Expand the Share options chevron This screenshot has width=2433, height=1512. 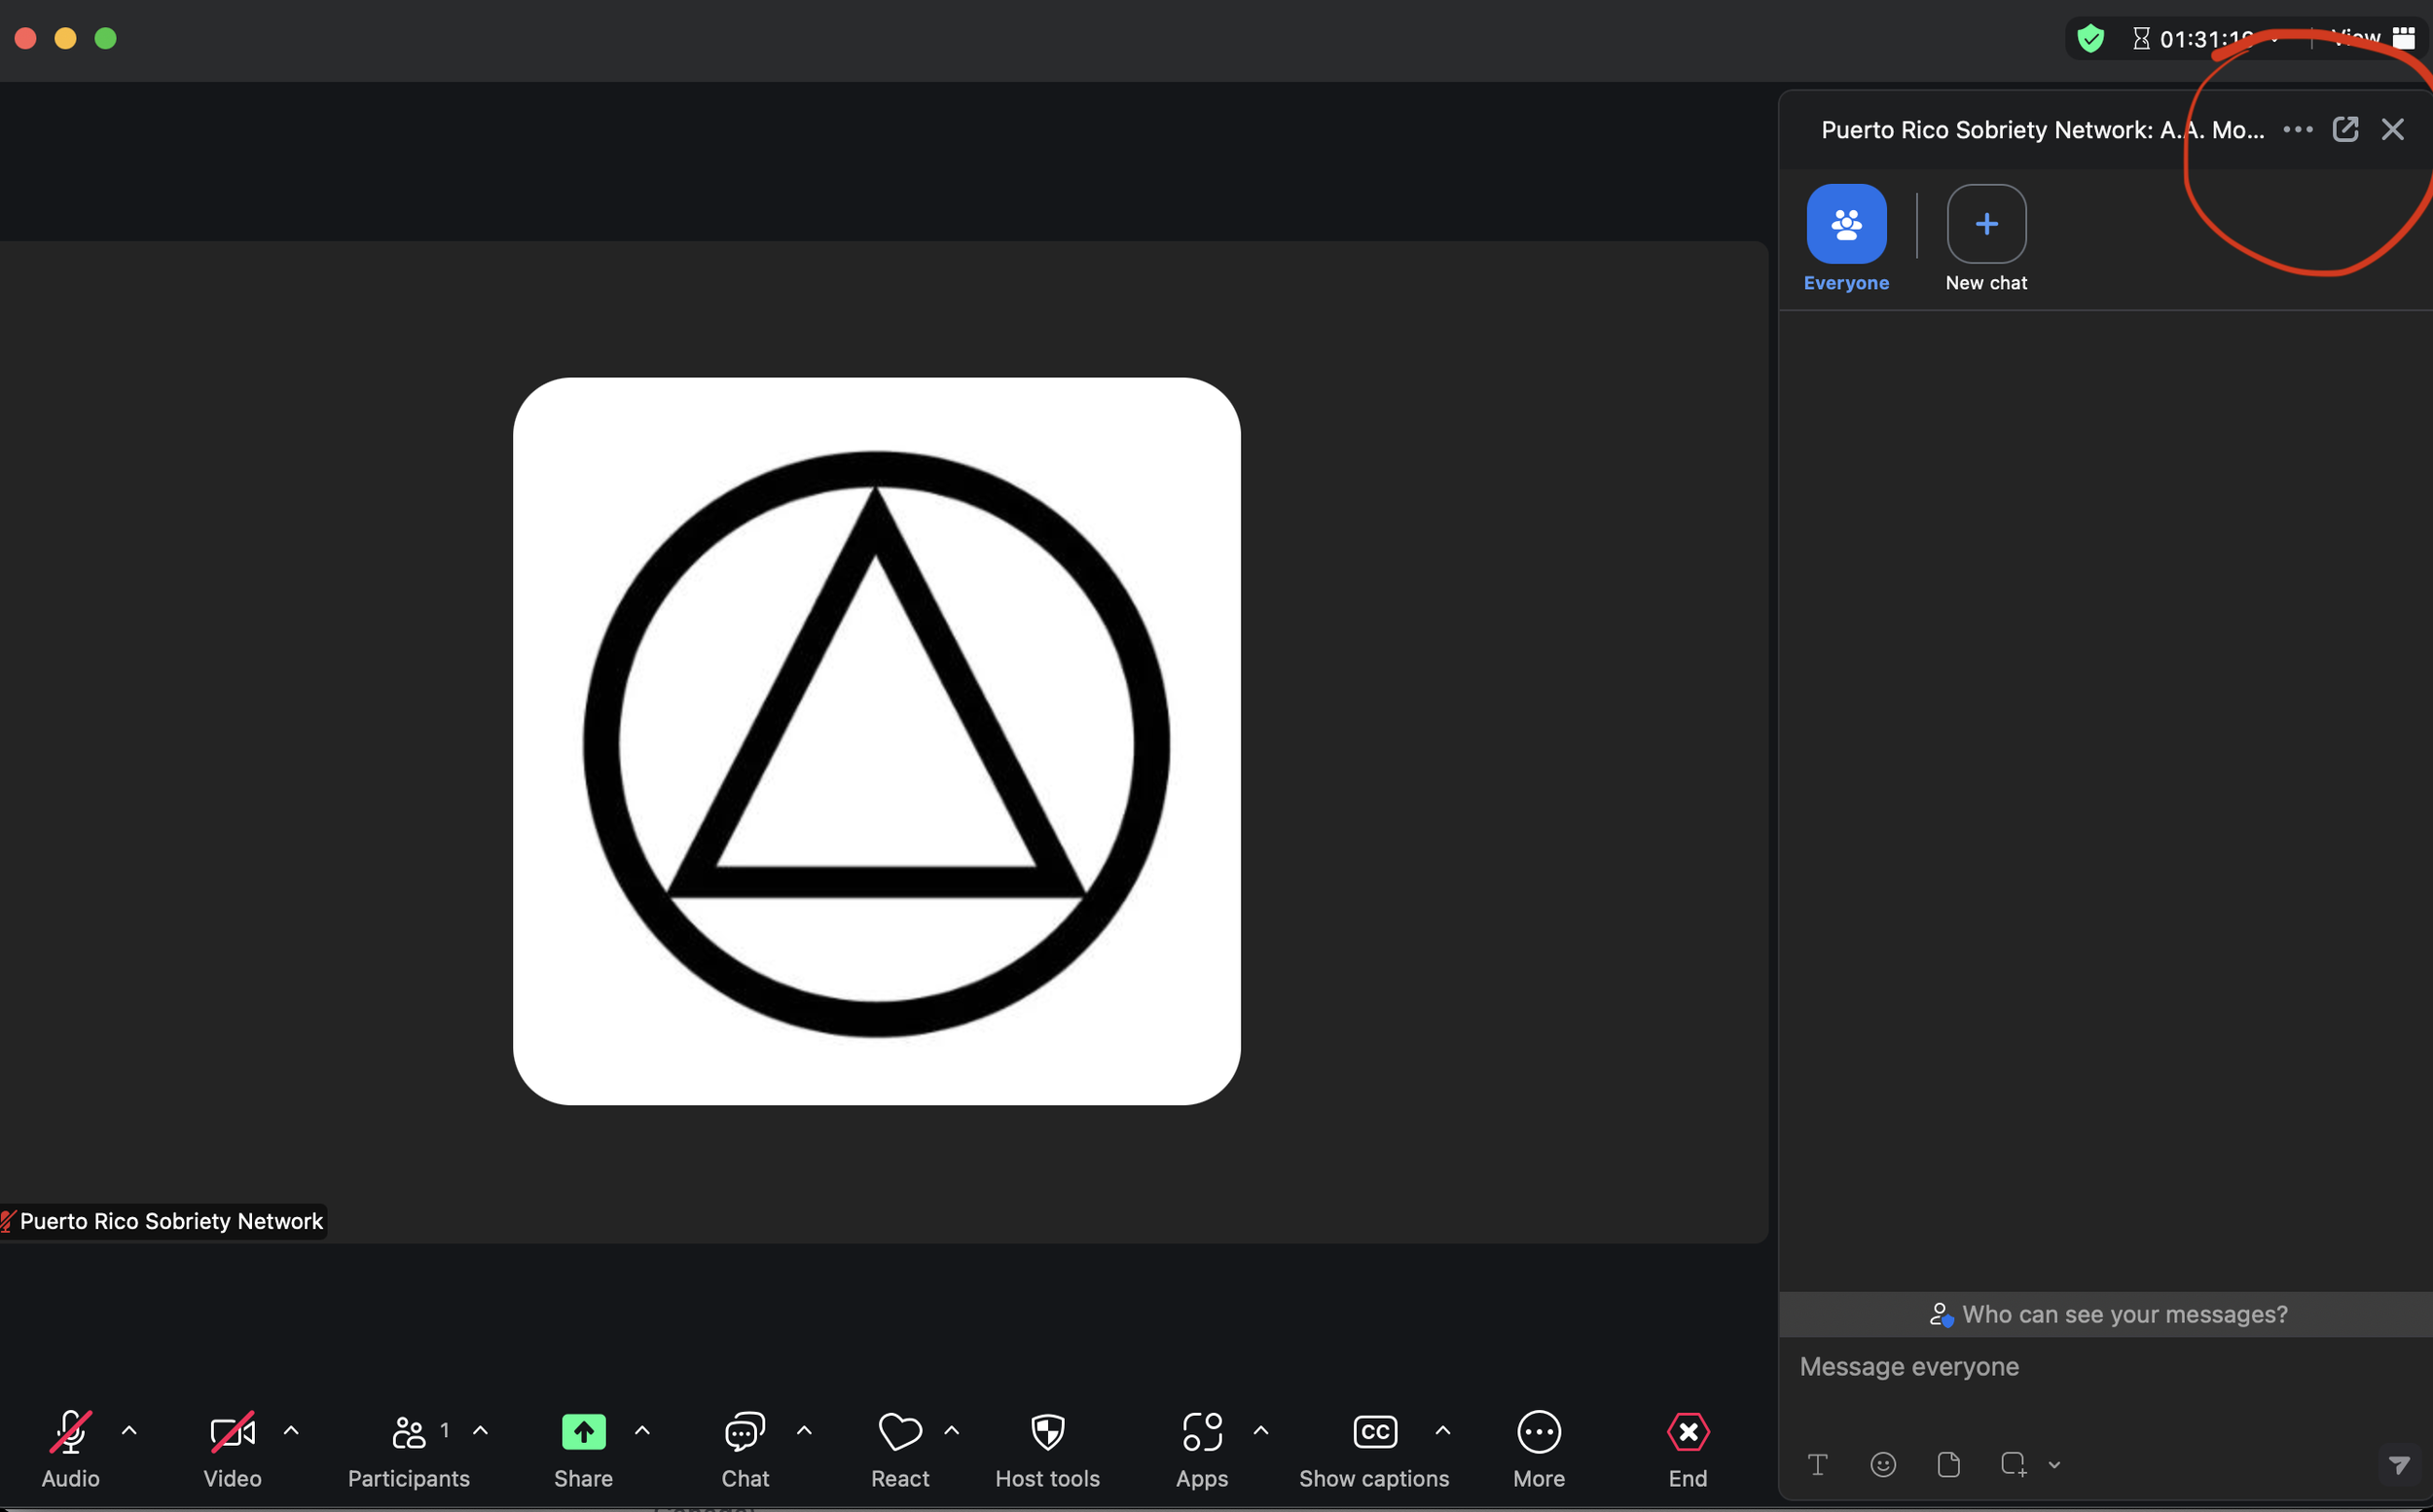pos(642,1431)
